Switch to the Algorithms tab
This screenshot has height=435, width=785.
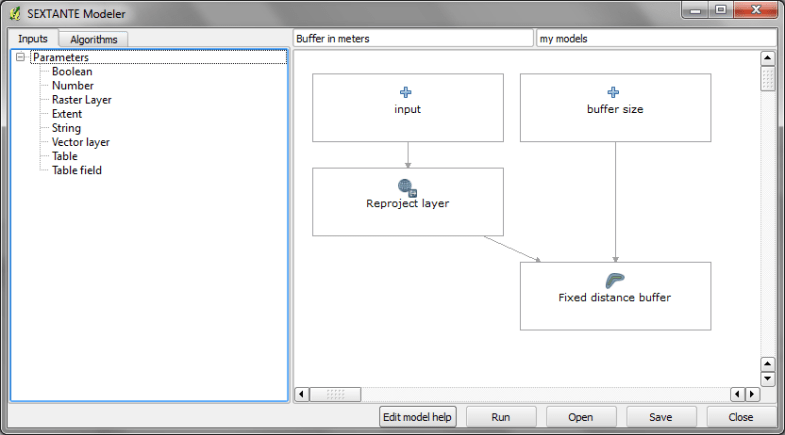click(94, 39)
